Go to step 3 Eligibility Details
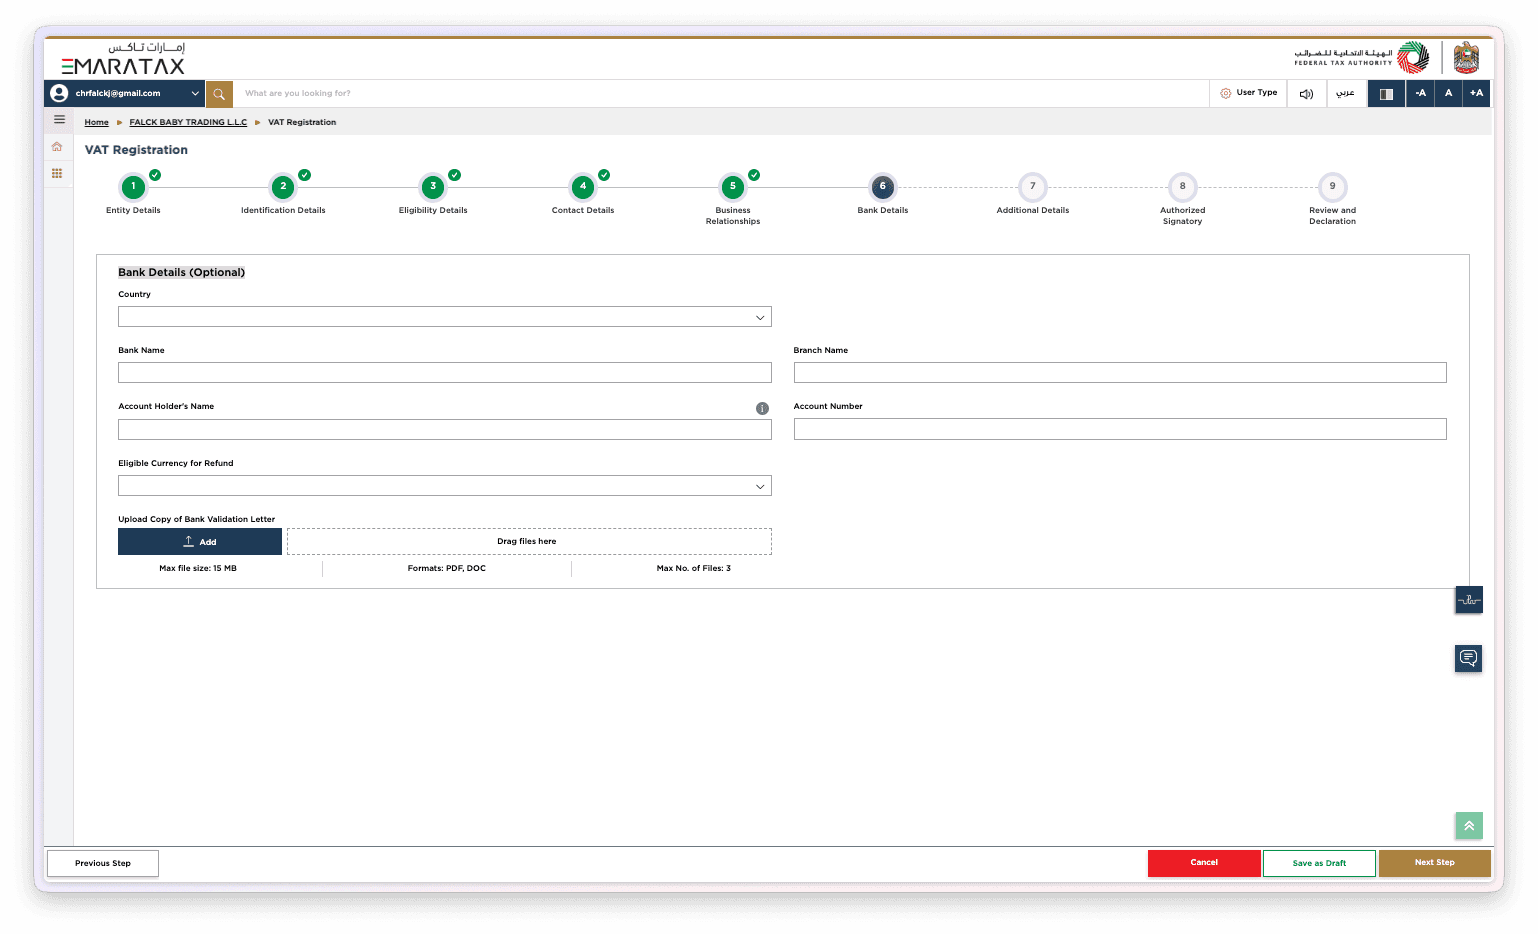 coord(433,187)
